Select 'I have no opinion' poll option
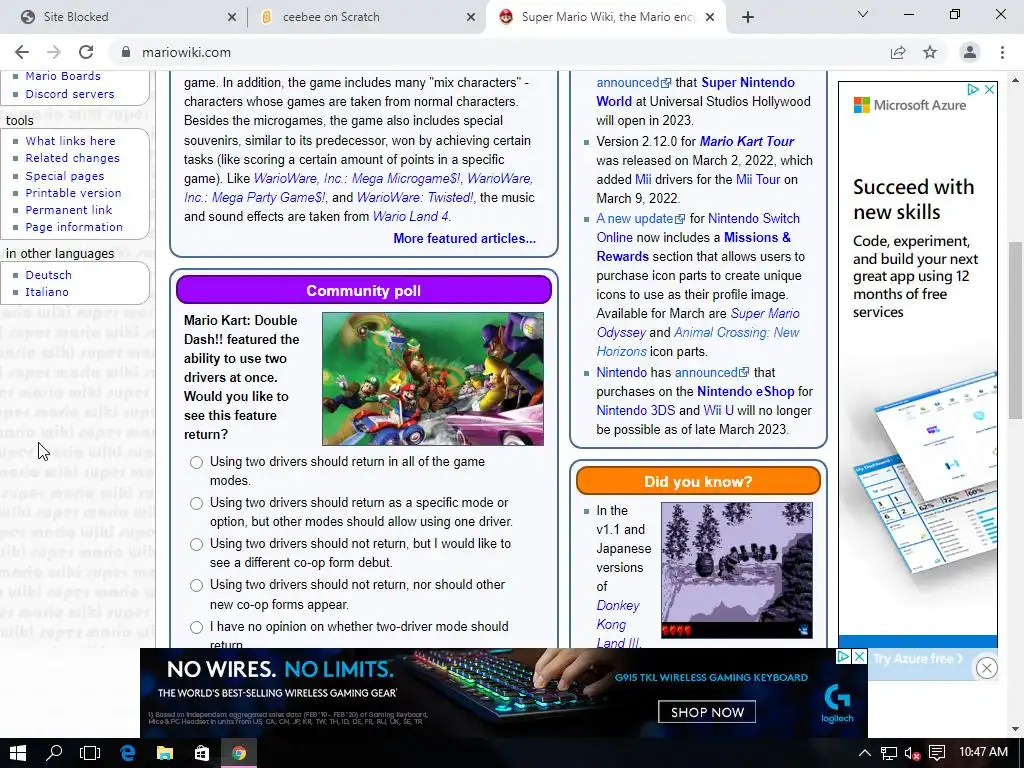Viewport: 1024px width, 768px height. [x=197, y=628]
